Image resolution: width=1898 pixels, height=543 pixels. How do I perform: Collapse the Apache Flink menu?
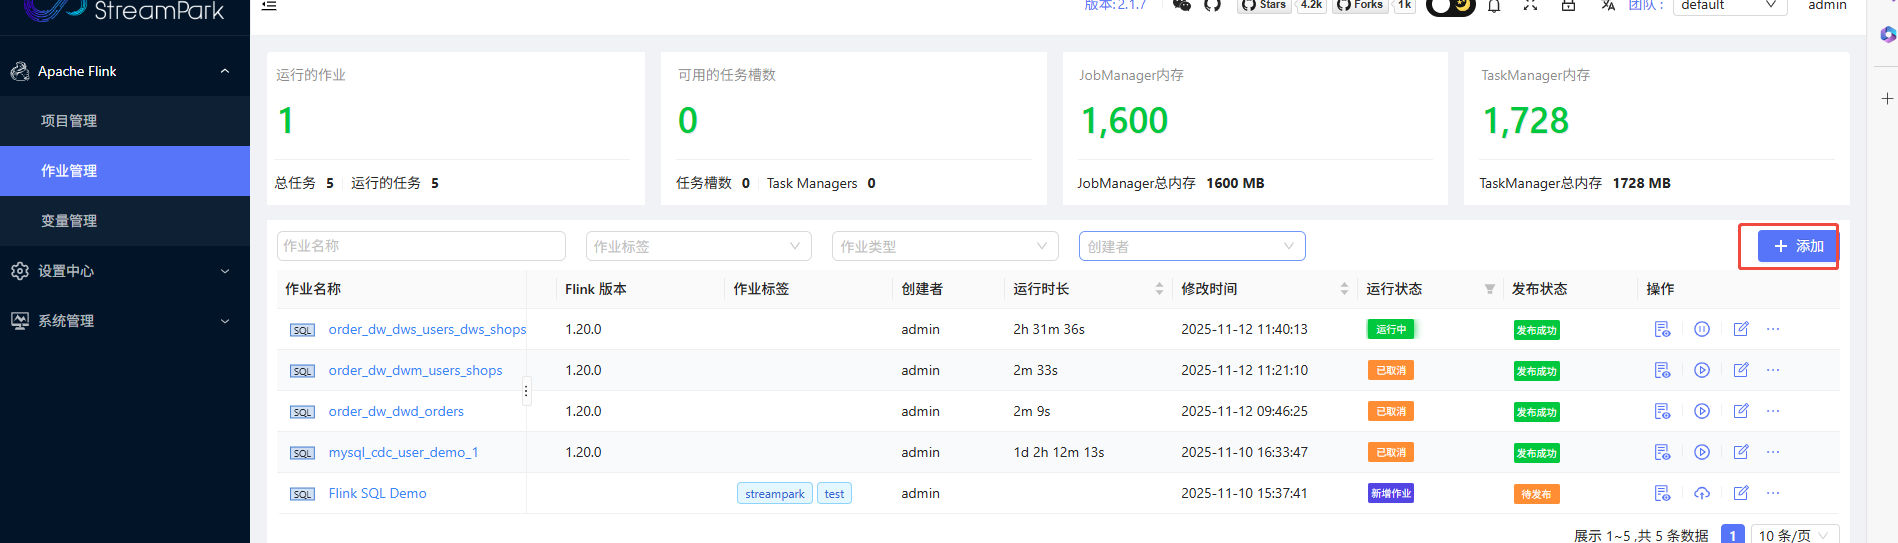(x=125, y=71)
